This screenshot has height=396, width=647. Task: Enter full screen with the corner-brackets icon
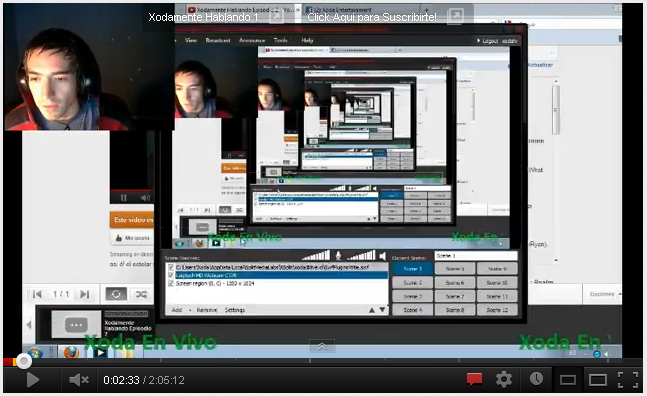(x=628, y=380)
